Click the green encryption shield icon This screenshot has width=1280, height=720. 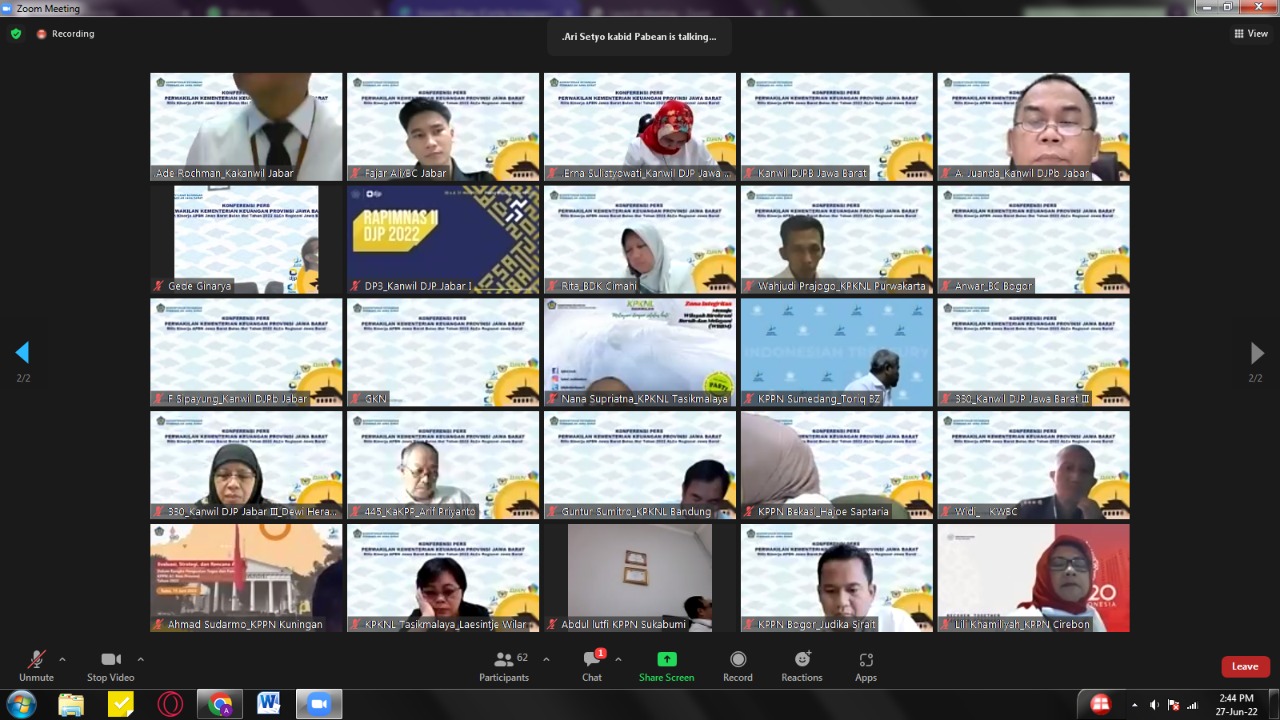click(16, 34)
